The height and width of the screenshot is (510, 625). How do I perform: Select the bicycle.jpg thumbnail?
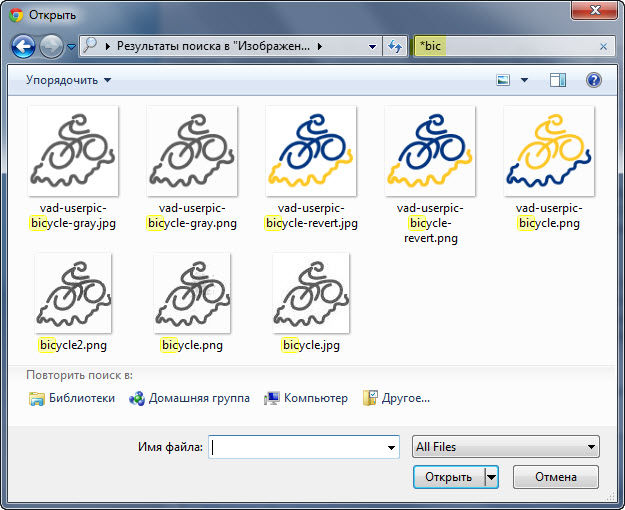pos(311,293)
